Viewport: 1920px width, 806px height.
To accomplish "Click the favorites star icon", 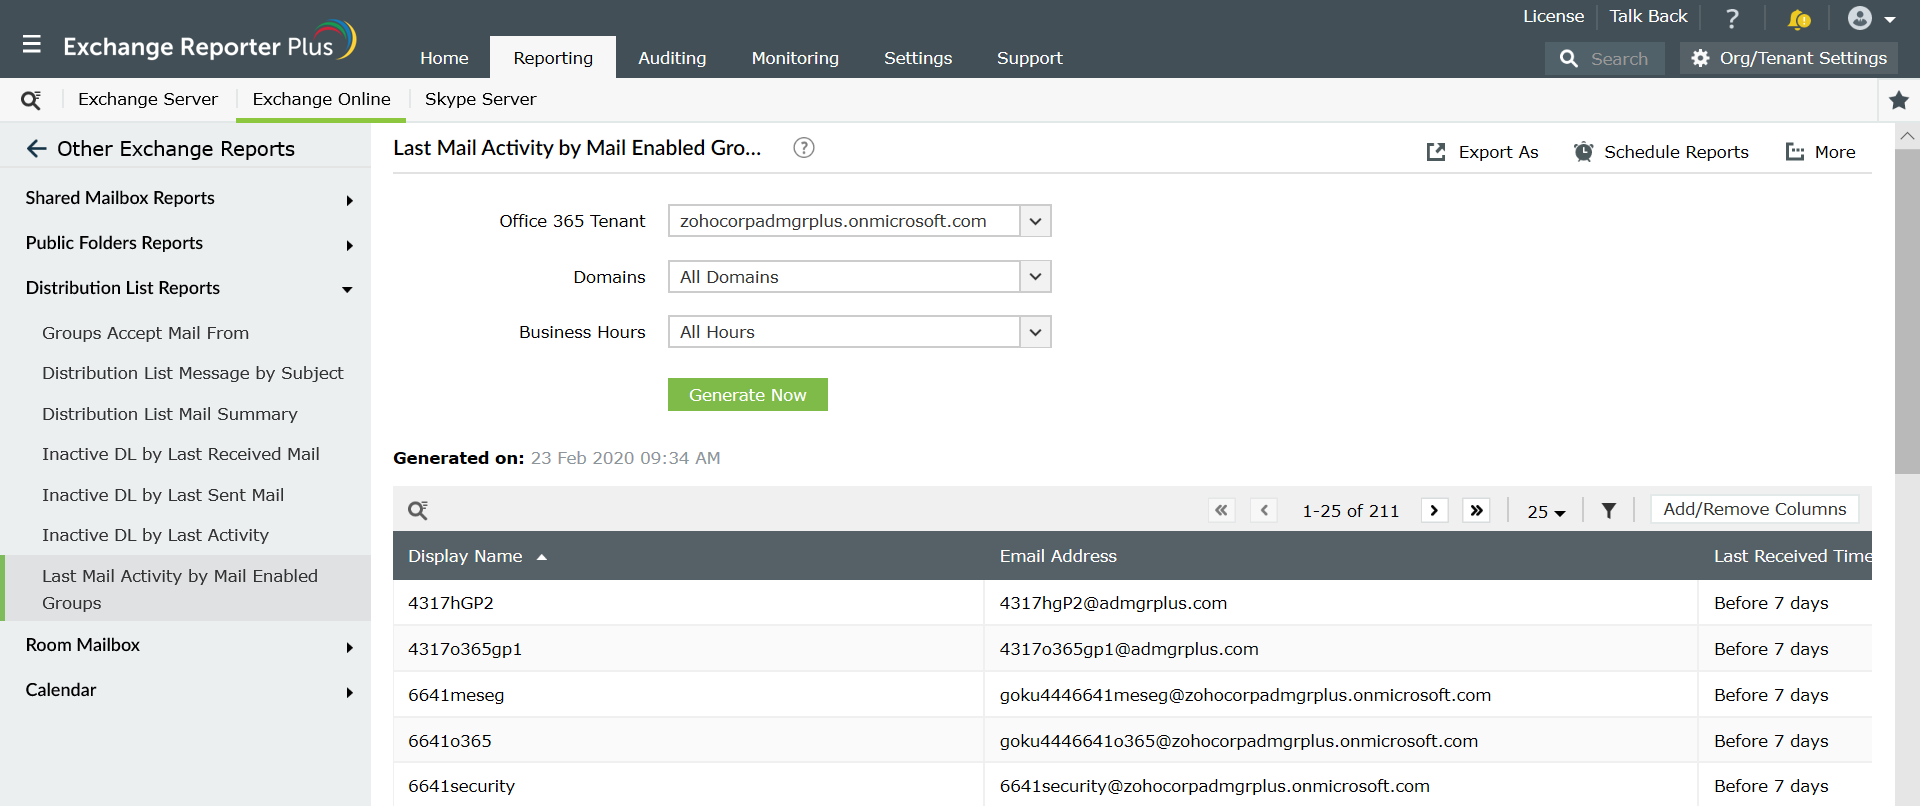I will pos(1899,100).
